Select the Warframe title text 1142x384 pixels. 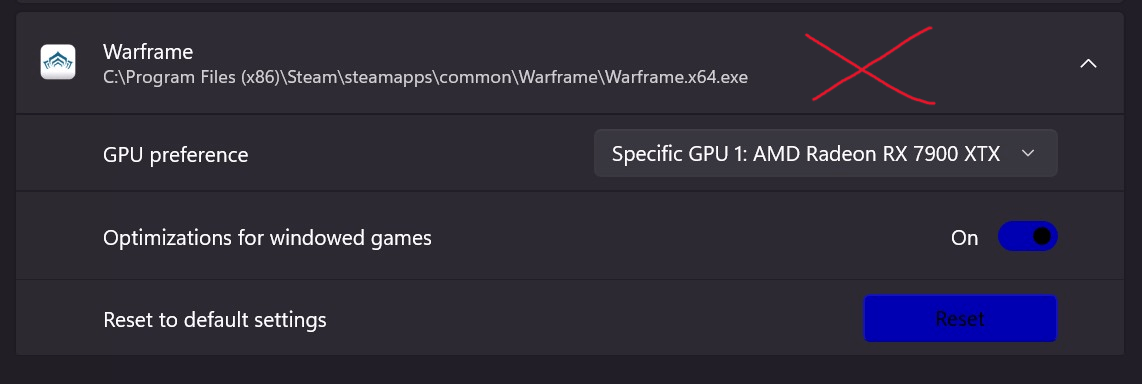pyautogui.click(x=148, y=52)
